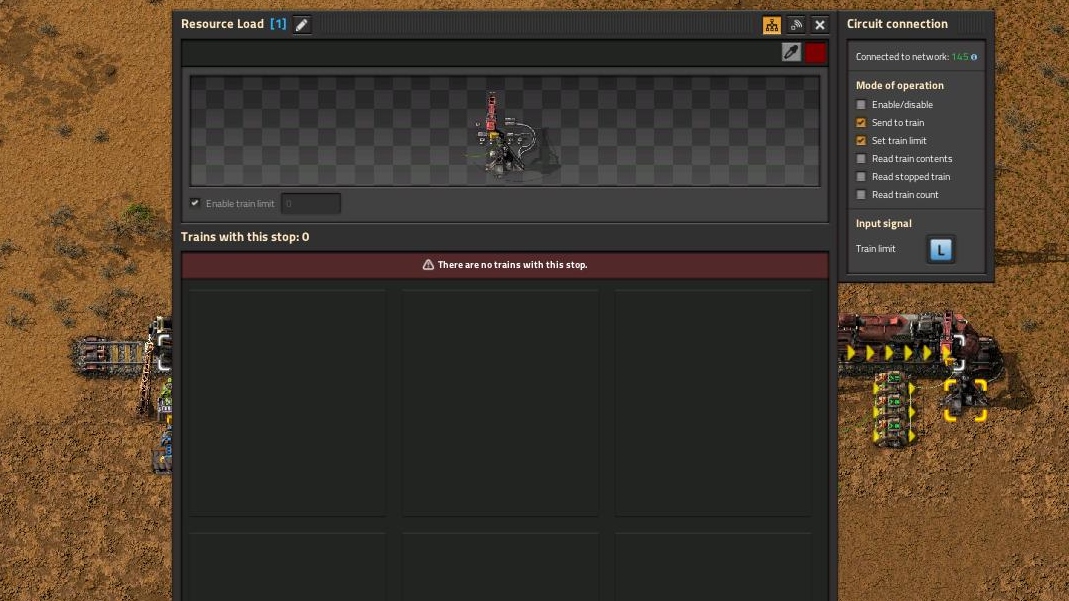Click the Resource Load [1] title text
Image resolution: width=1069 pixels, height=601 pixels.
(x=234, y=24)
